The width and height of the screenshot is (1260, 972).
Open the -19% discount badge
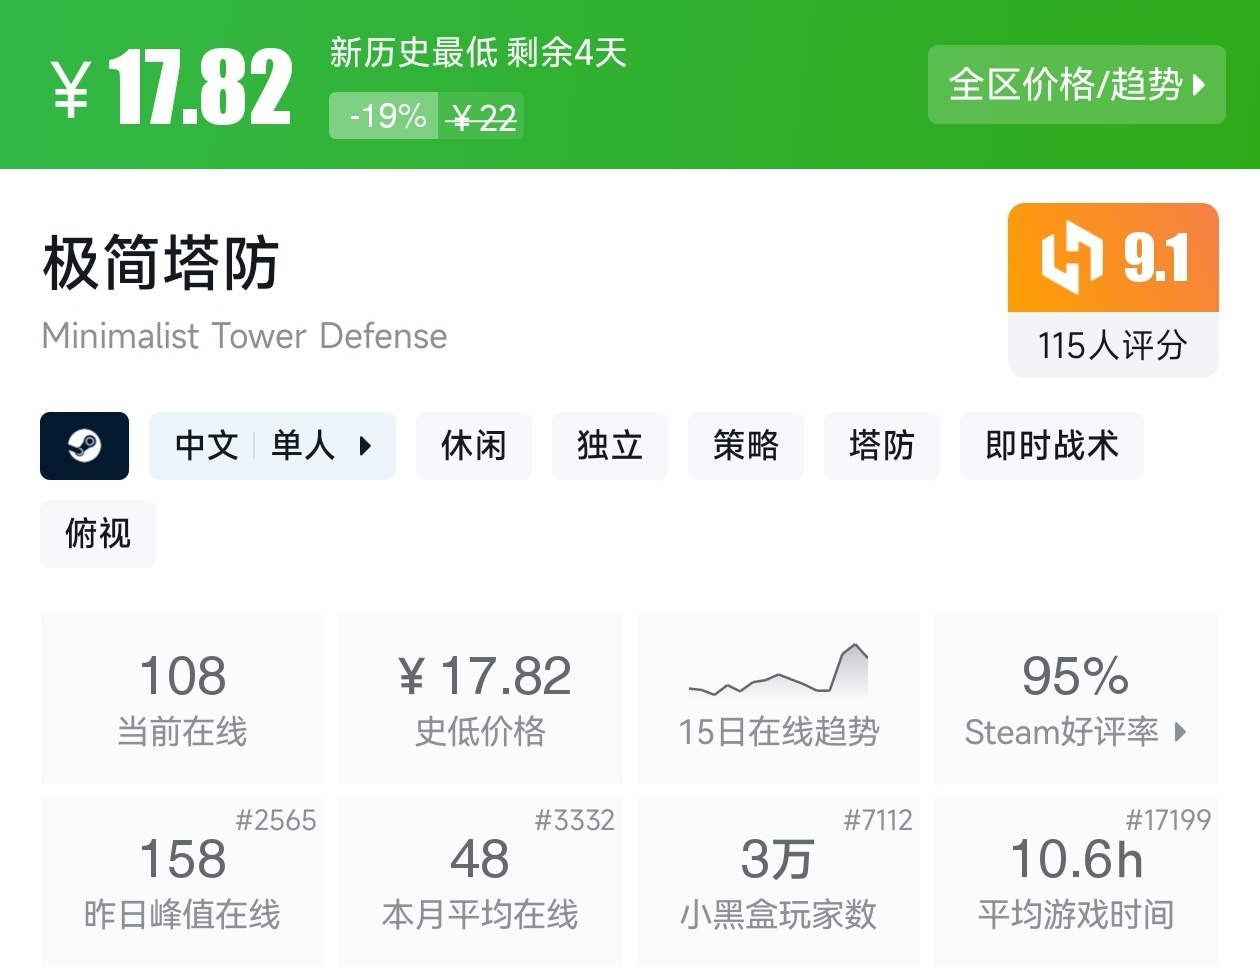384,115
